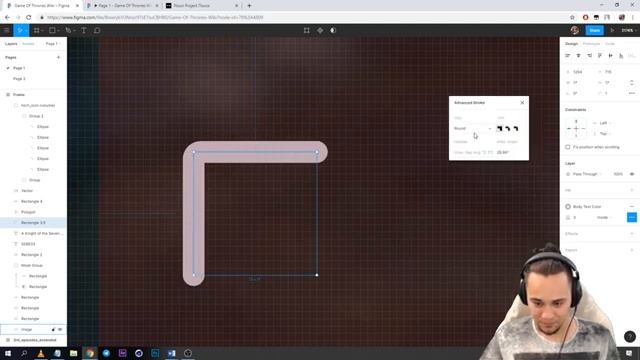The image size is (640, 360).
Task: Click the Create Component icon
Action: point(320,30)
